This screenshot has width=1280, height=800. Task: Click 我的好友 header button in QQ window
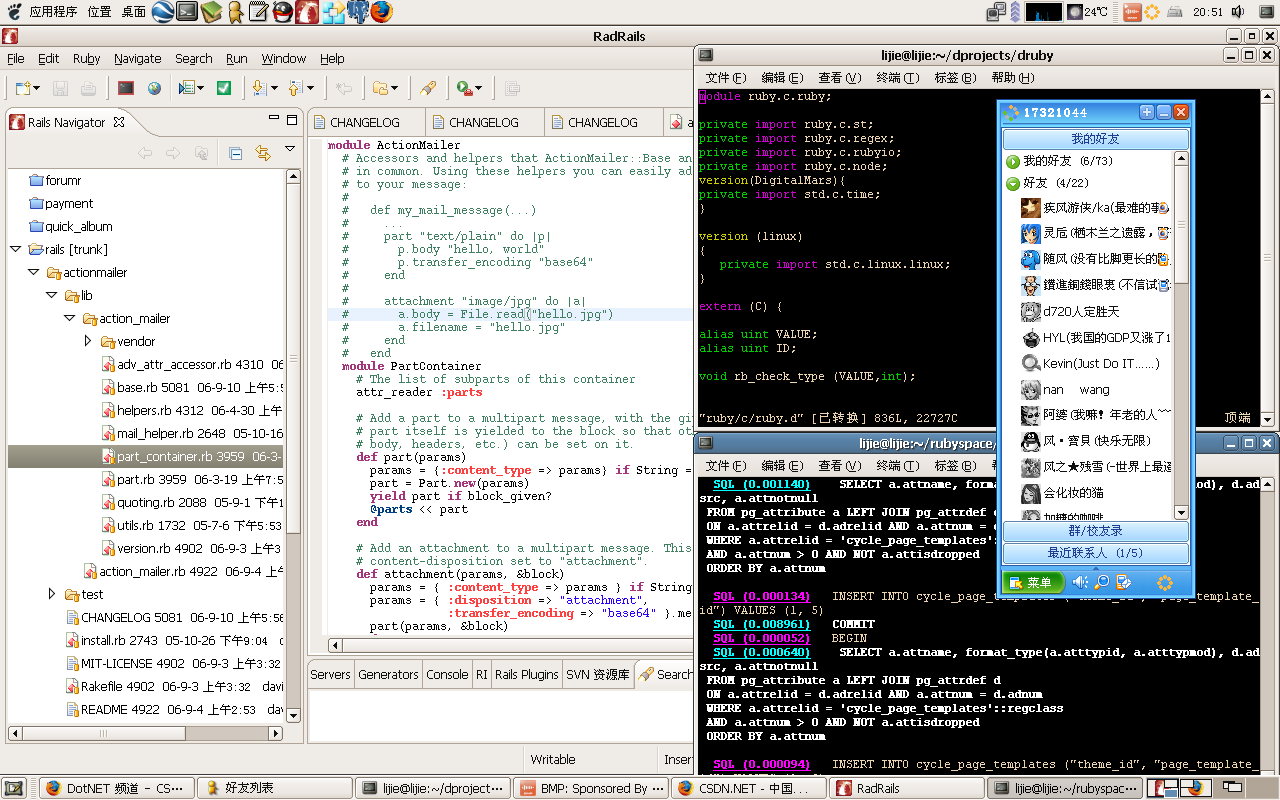(x=1096, y=138)
